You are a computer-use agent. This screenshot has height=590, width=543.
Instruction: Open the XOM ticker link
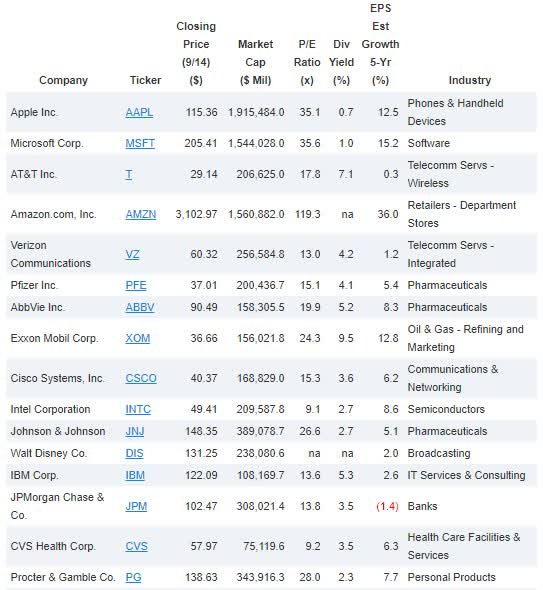tap(138, 338)
